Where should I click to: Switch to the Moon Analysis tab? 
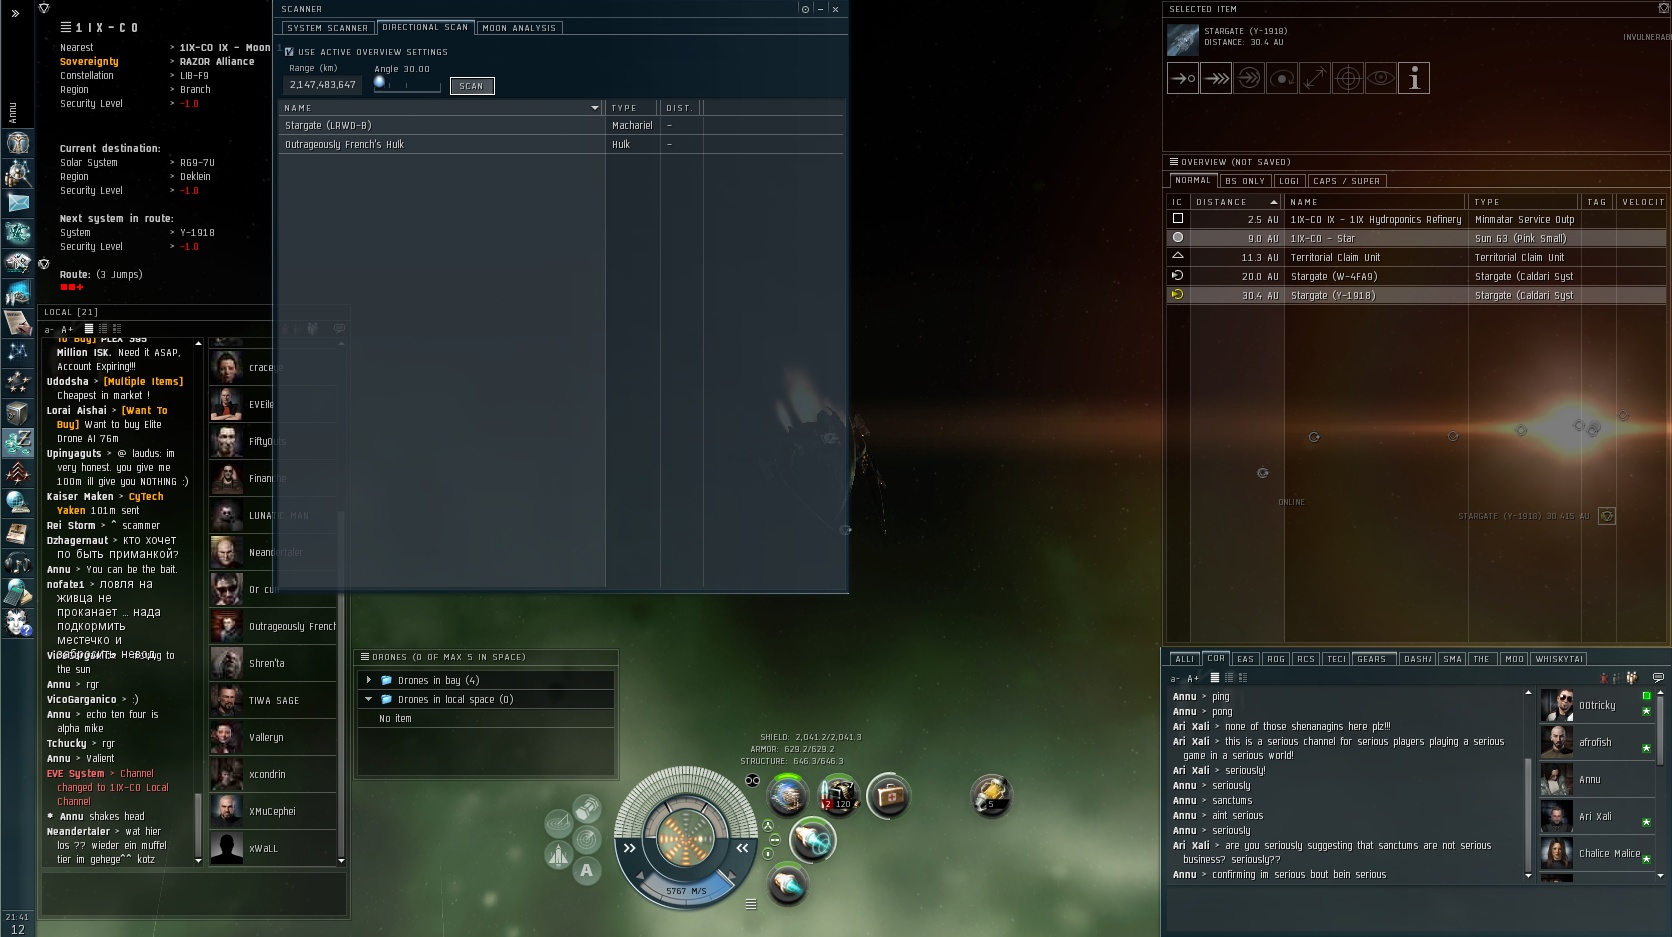(x=519, y=28)
